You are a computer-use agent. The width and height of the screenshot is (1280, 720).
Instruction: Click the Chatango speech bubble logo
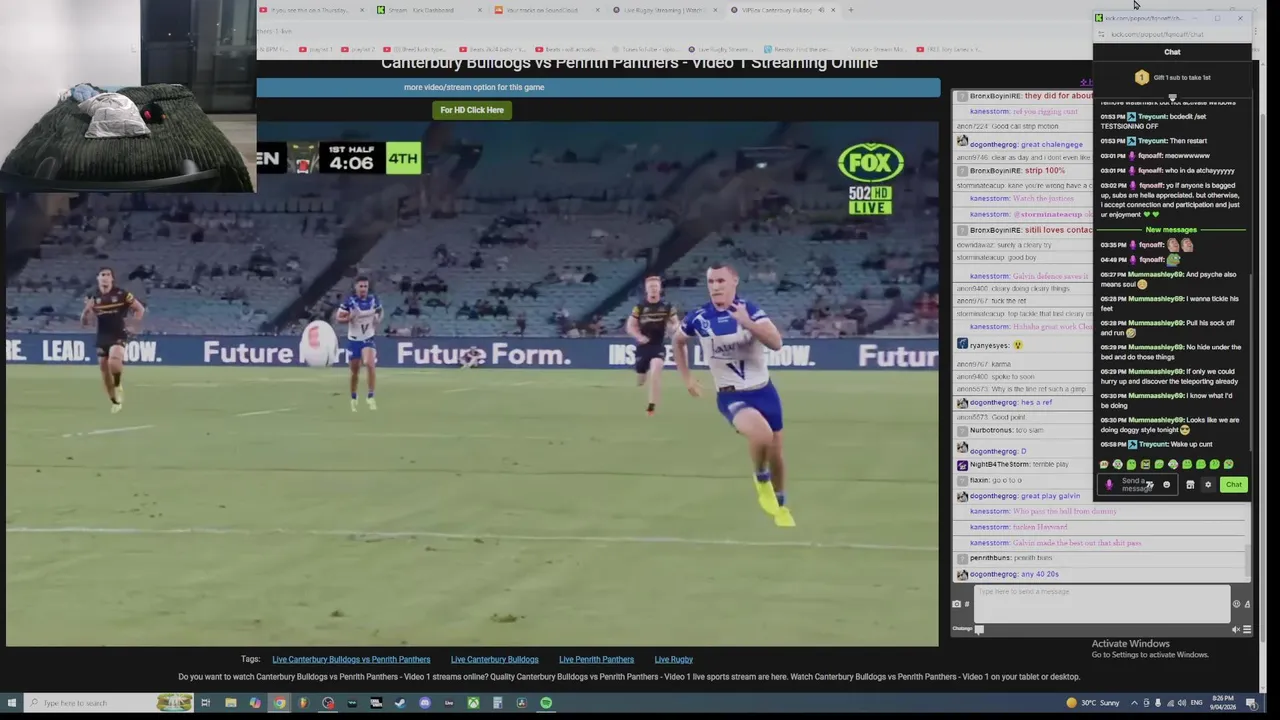(979, 629)
